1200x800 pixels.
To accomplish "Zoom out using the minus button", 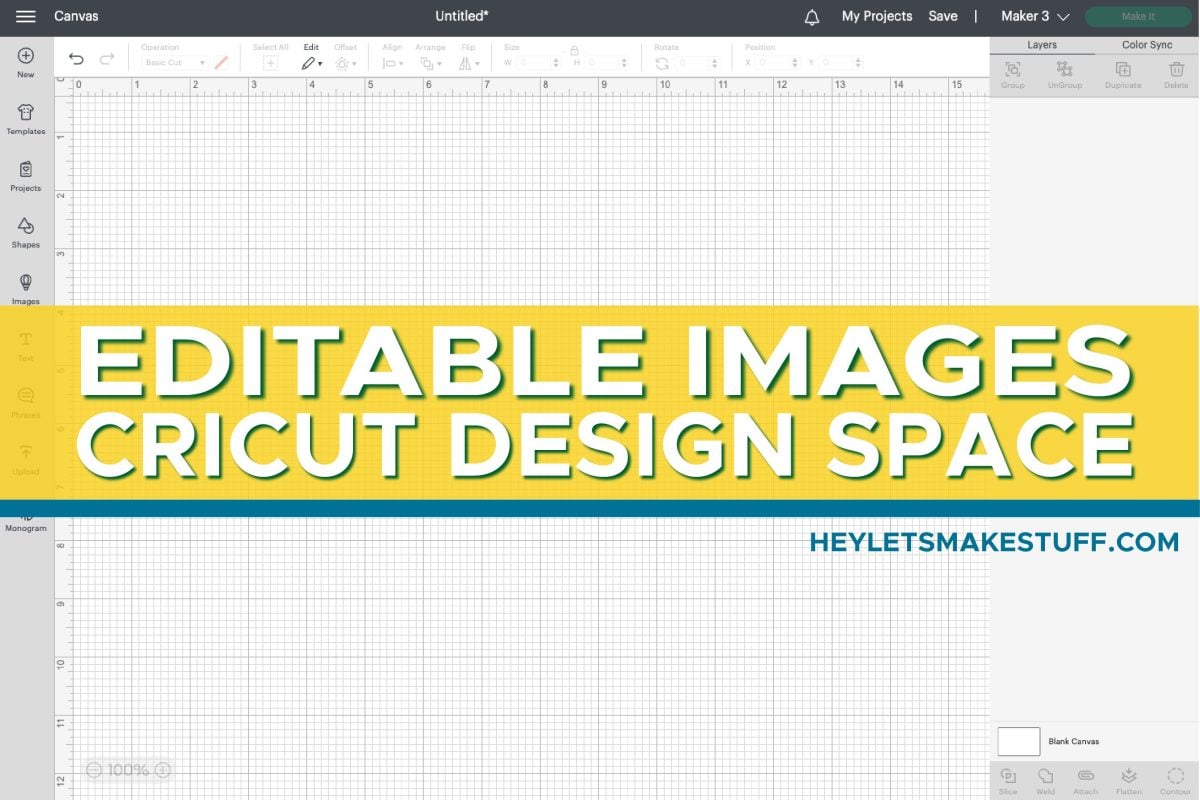I will (94, 770).
